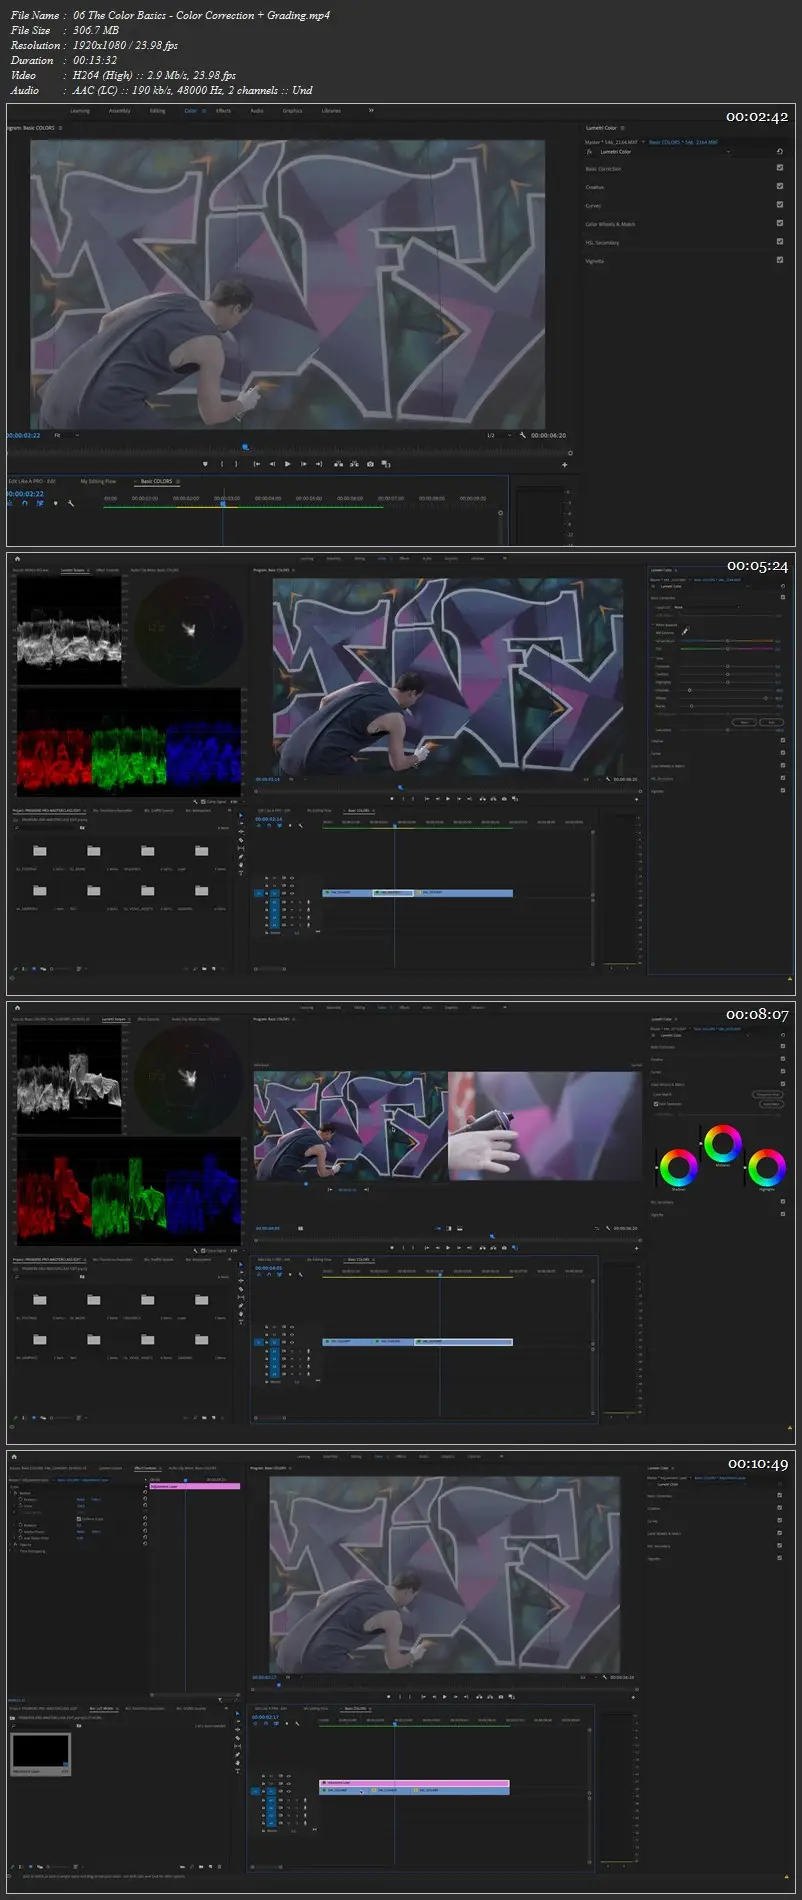Play the program monitor in the 00:02:42 frame
Screen dimensions: 802x1900
288,464
